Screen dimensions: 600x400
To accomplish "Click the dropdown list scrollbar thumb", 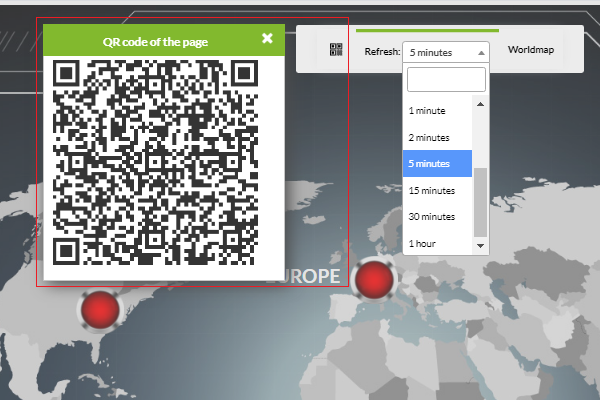I will tap(481, 202).
